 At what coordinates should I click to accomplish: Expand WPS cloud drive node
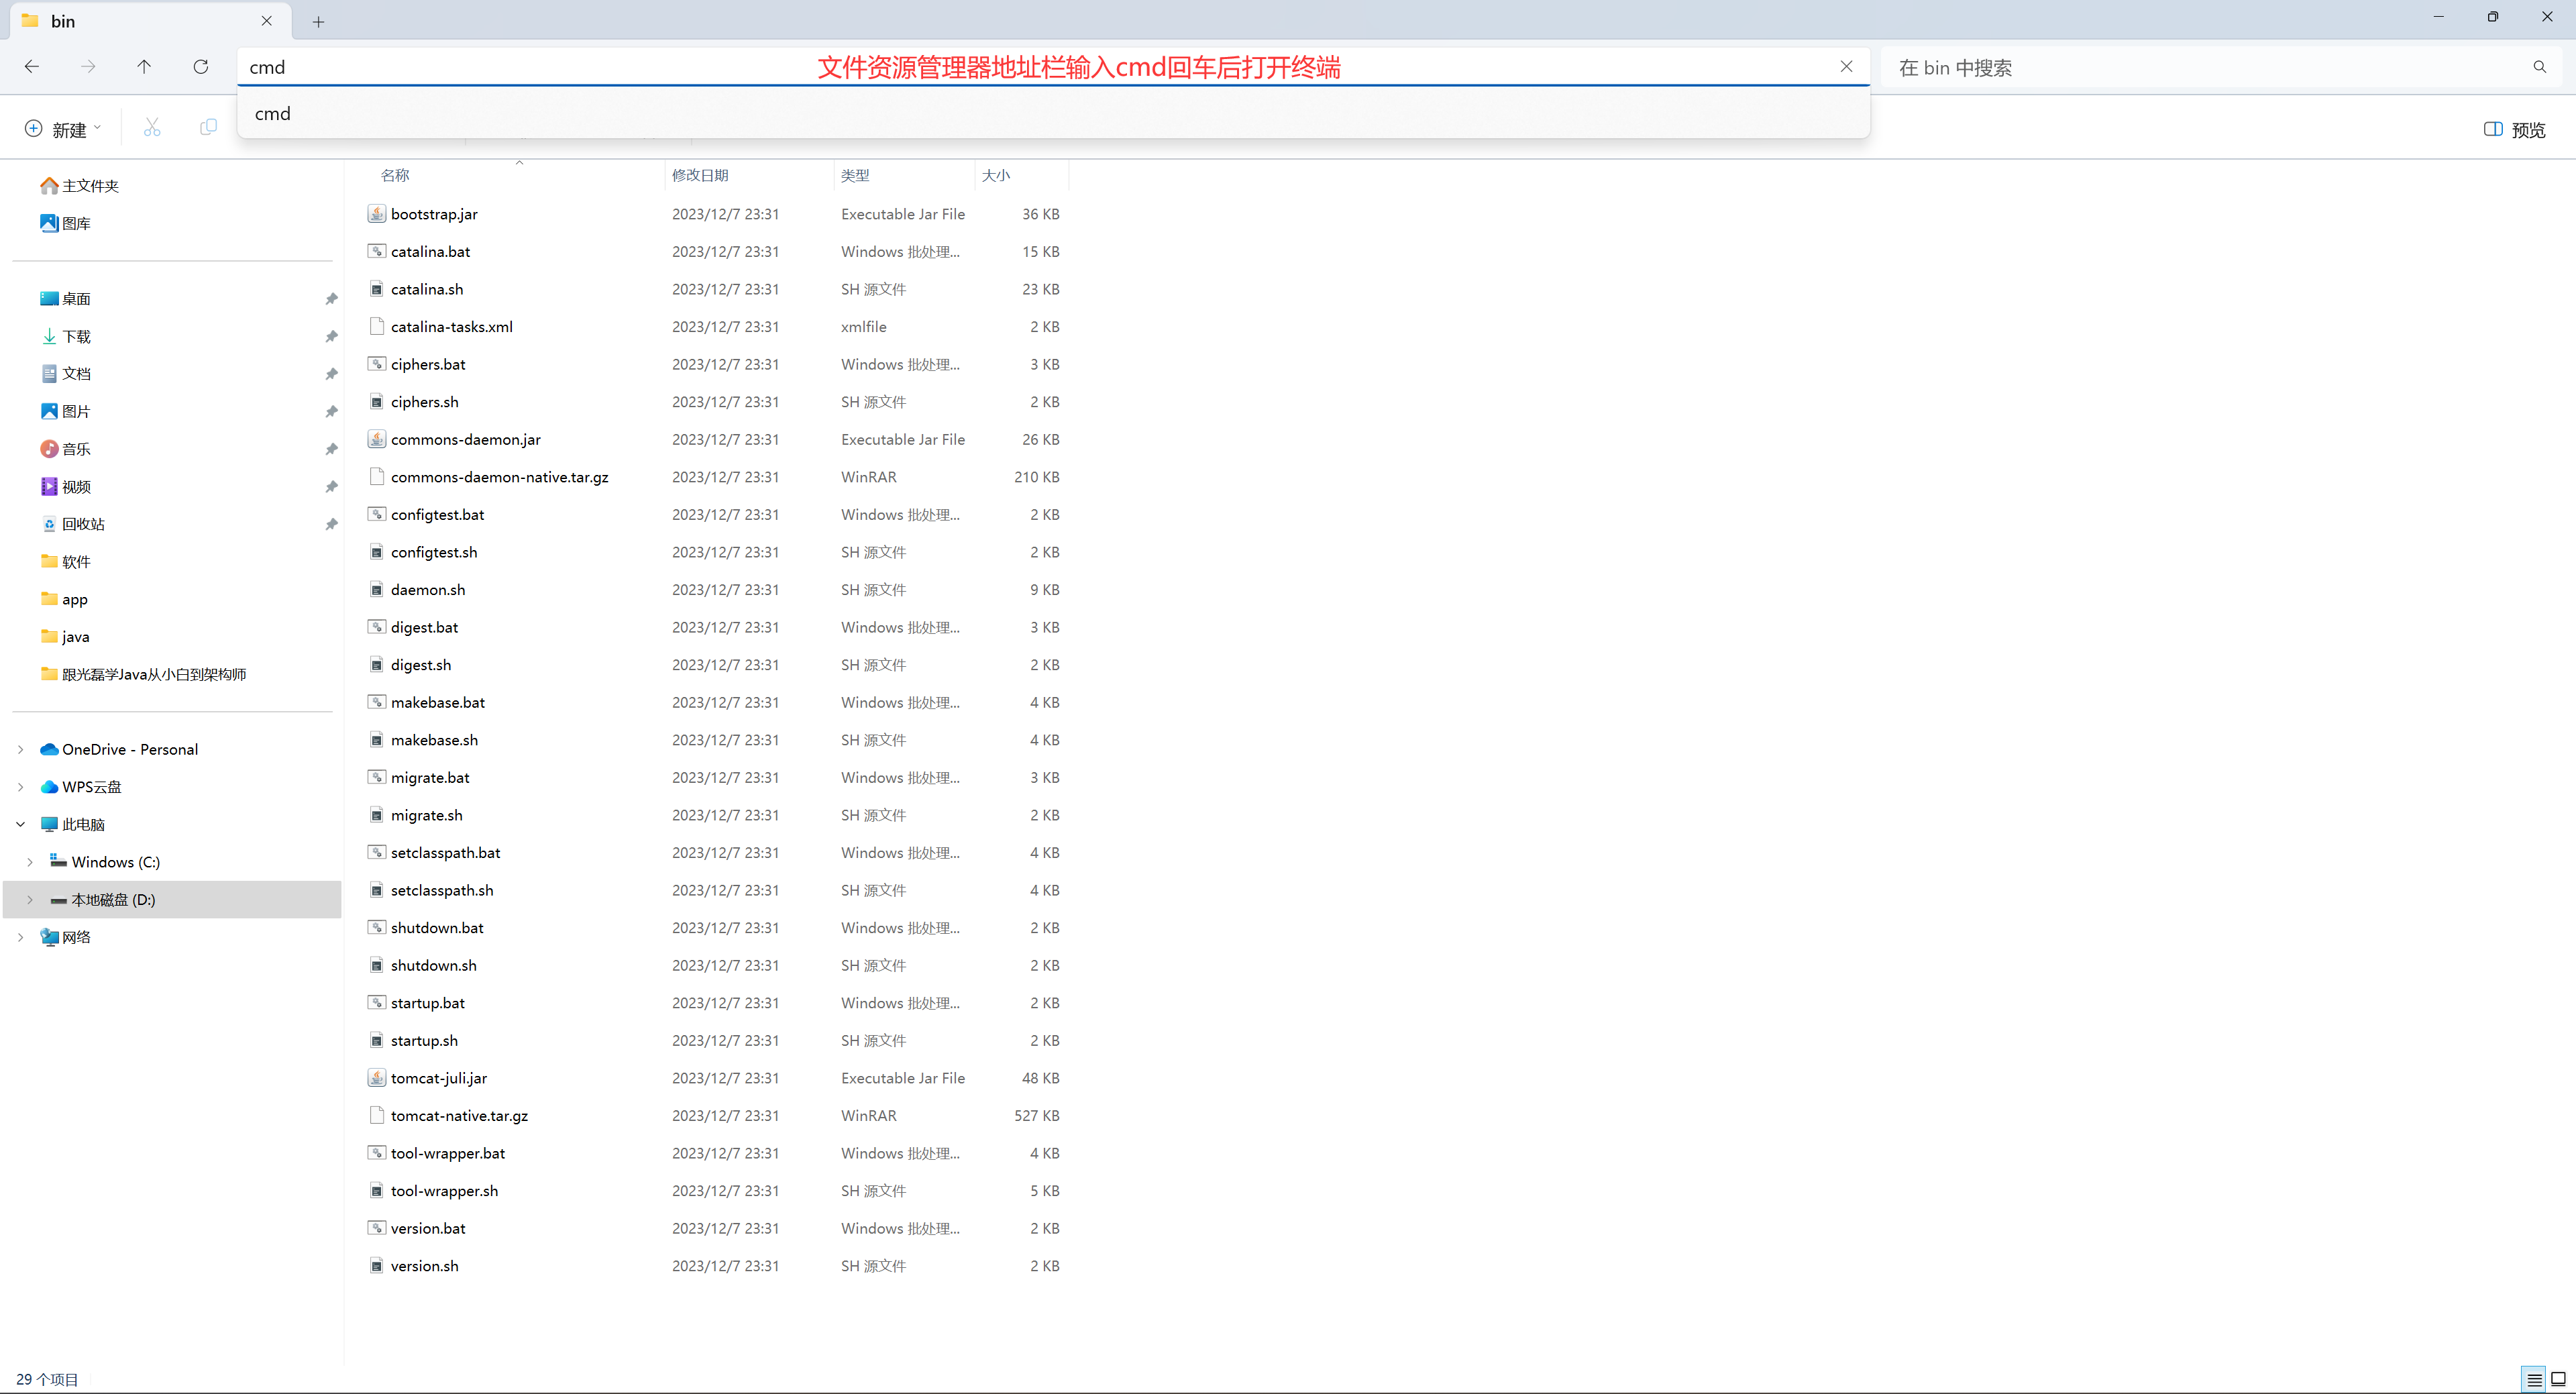coord(21,787)
